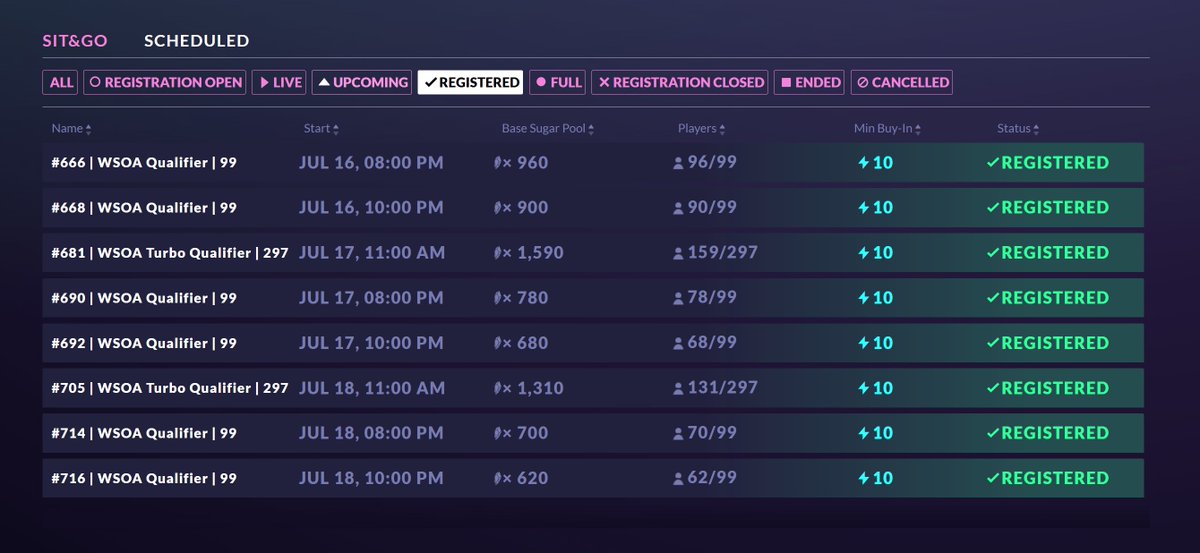1200x553 pixels.
Task: Click the players icon beside 159/297
Action: point(679,253)
